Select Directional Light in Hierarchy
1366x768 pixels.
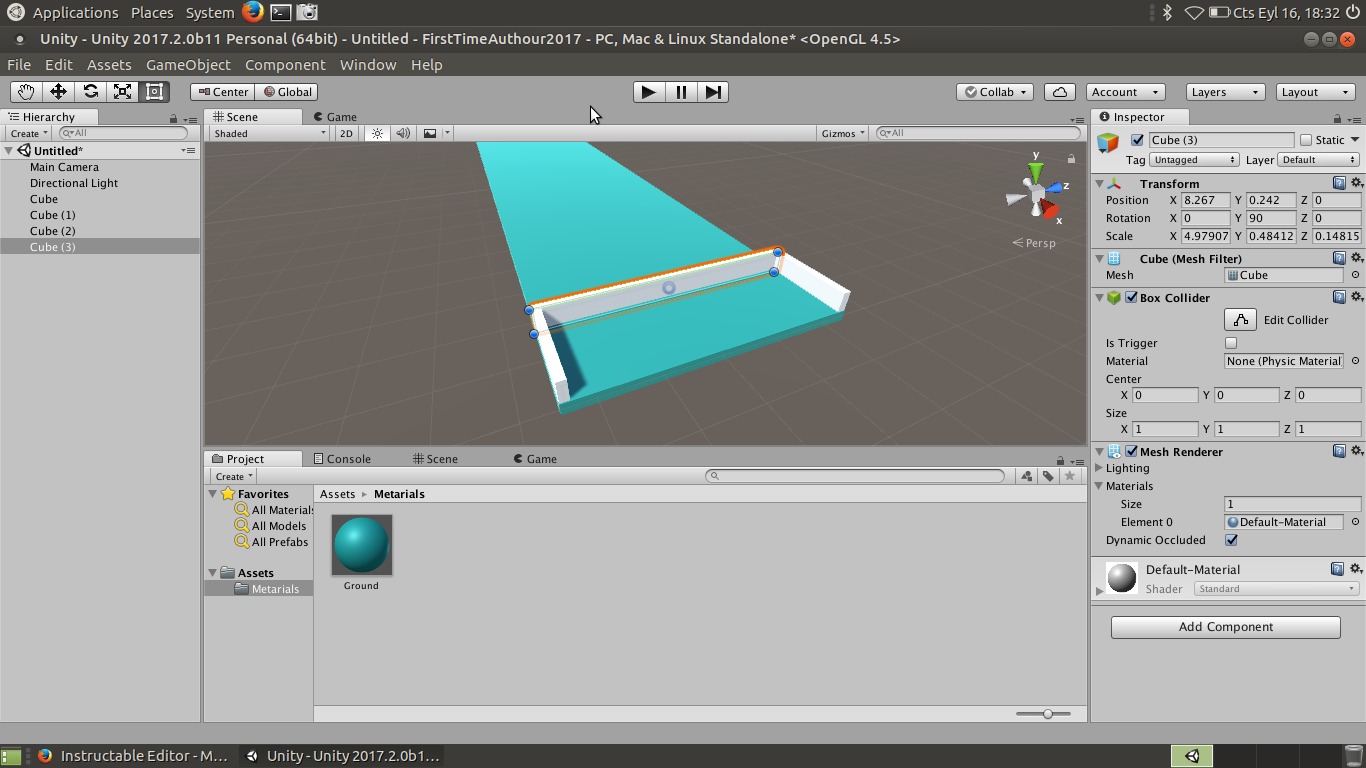point(74,183)
